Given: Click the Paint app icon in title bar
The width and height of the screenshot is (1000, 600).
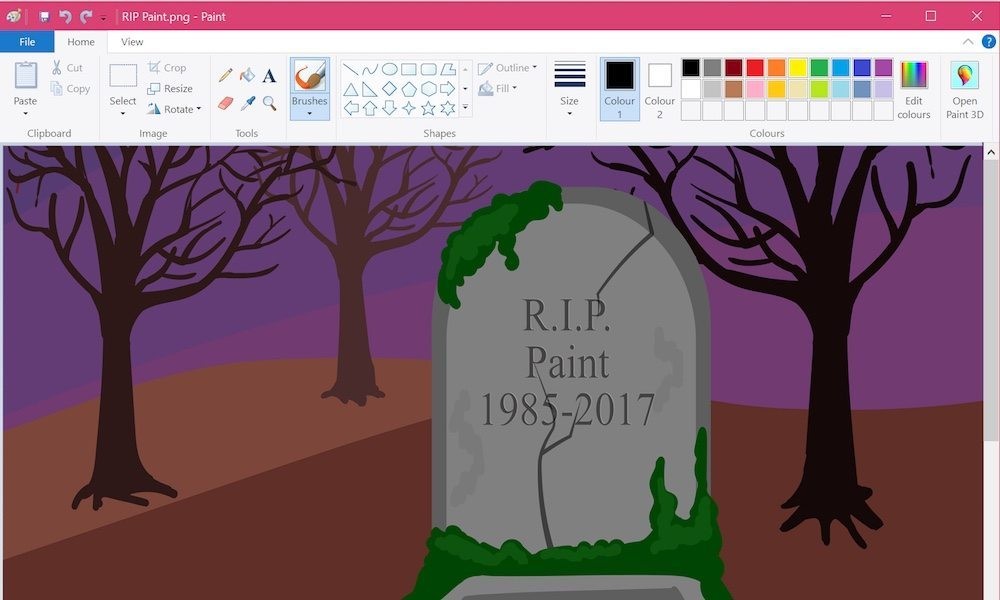Looking at the screenshot, I should (14, 16).
